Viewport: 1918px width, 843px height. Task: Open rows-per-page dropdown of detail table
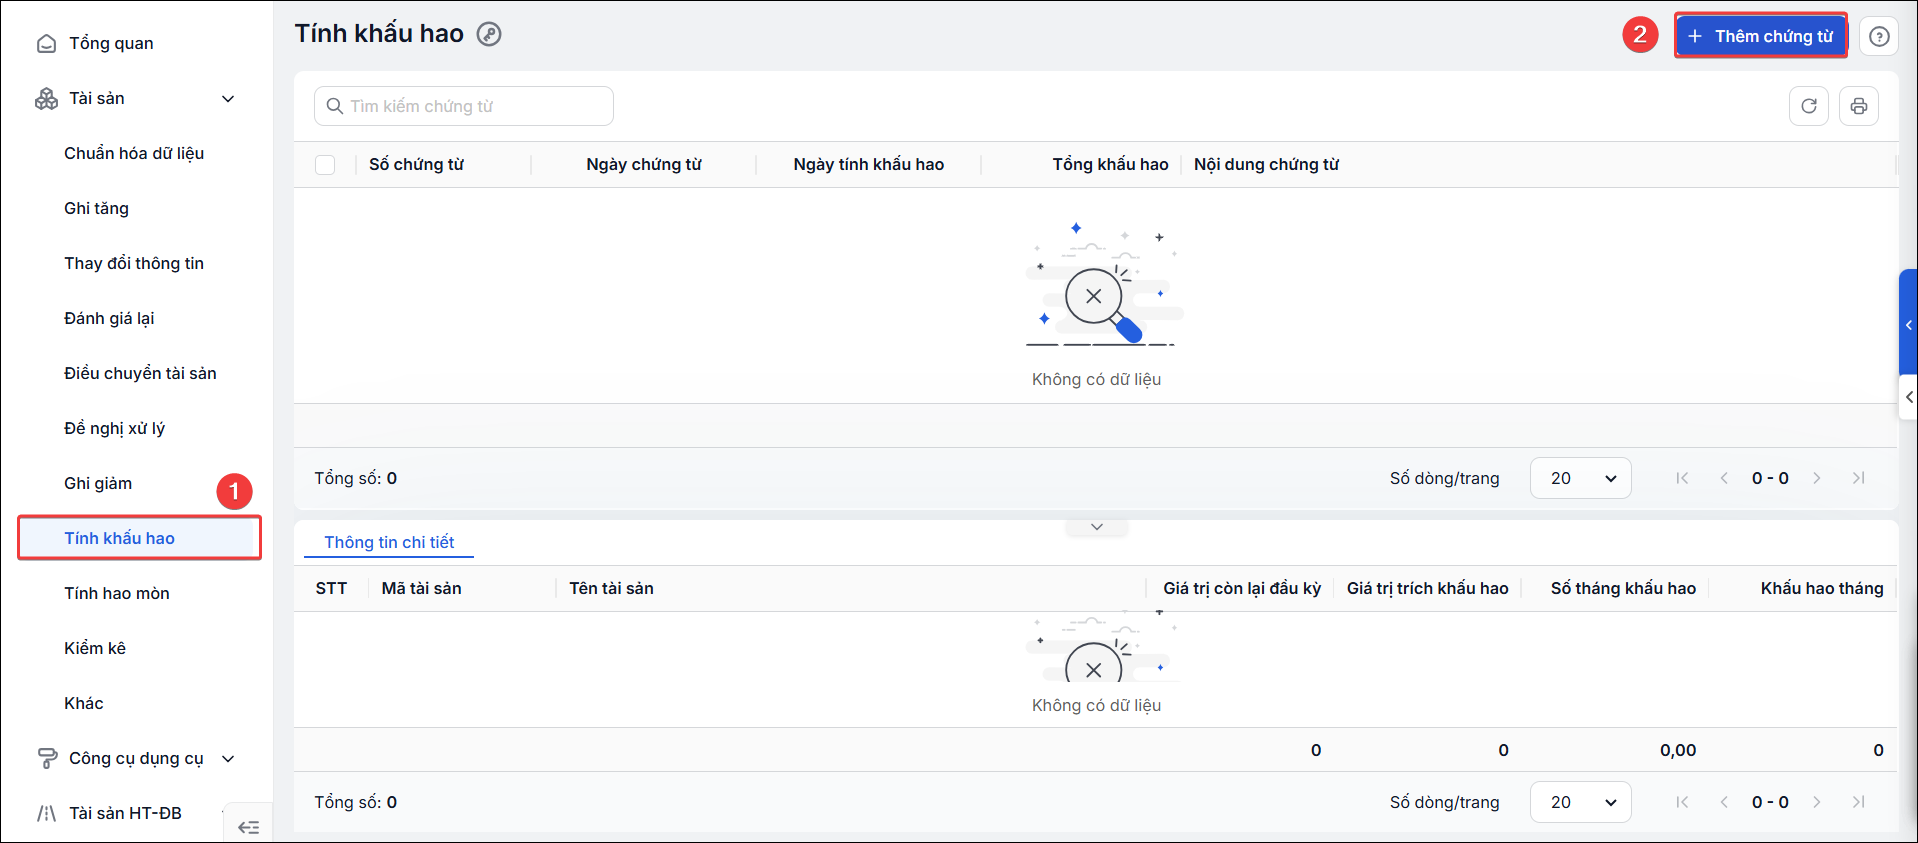[1580, 802]
